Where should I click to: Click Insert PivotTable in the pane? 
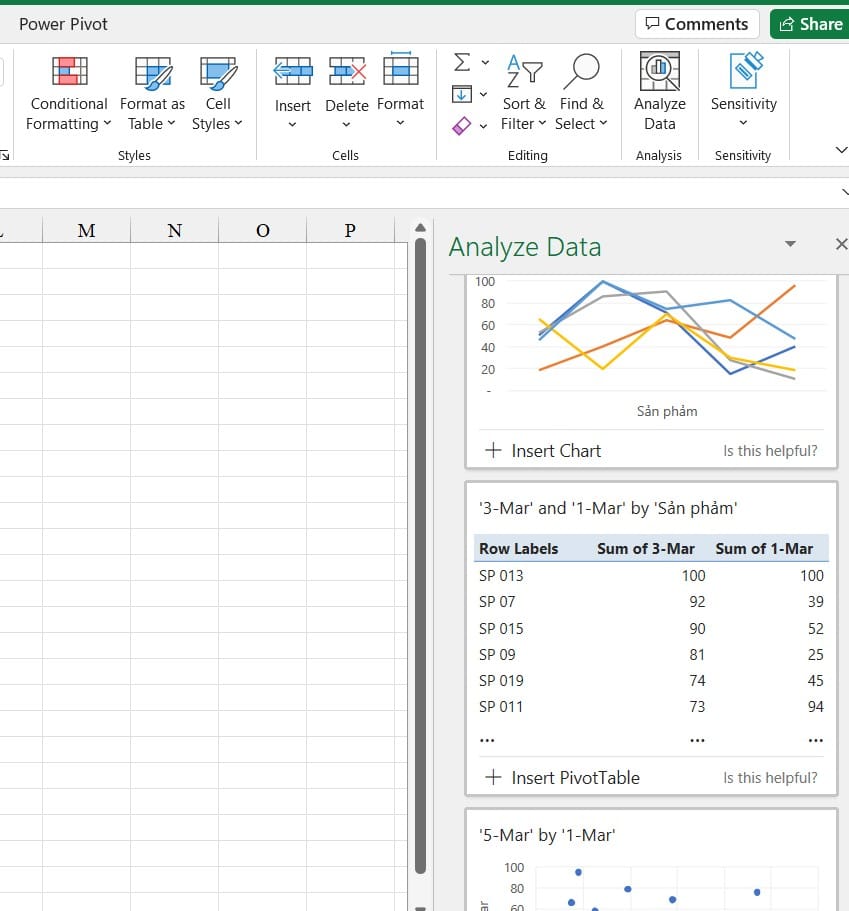pos(562,778)
